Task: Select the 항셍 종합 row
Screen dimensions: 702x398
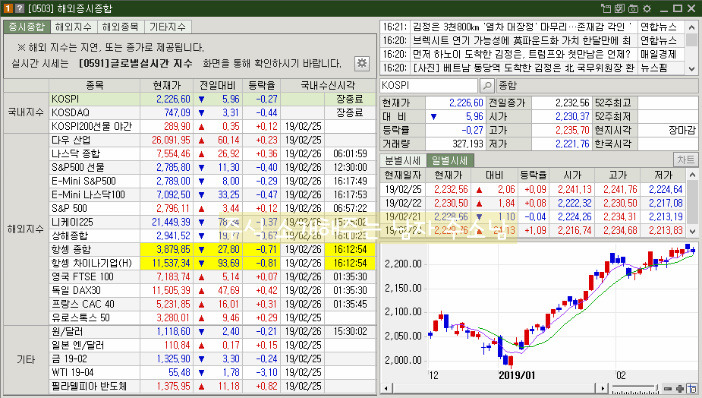Action: click(x=212, y=249)
